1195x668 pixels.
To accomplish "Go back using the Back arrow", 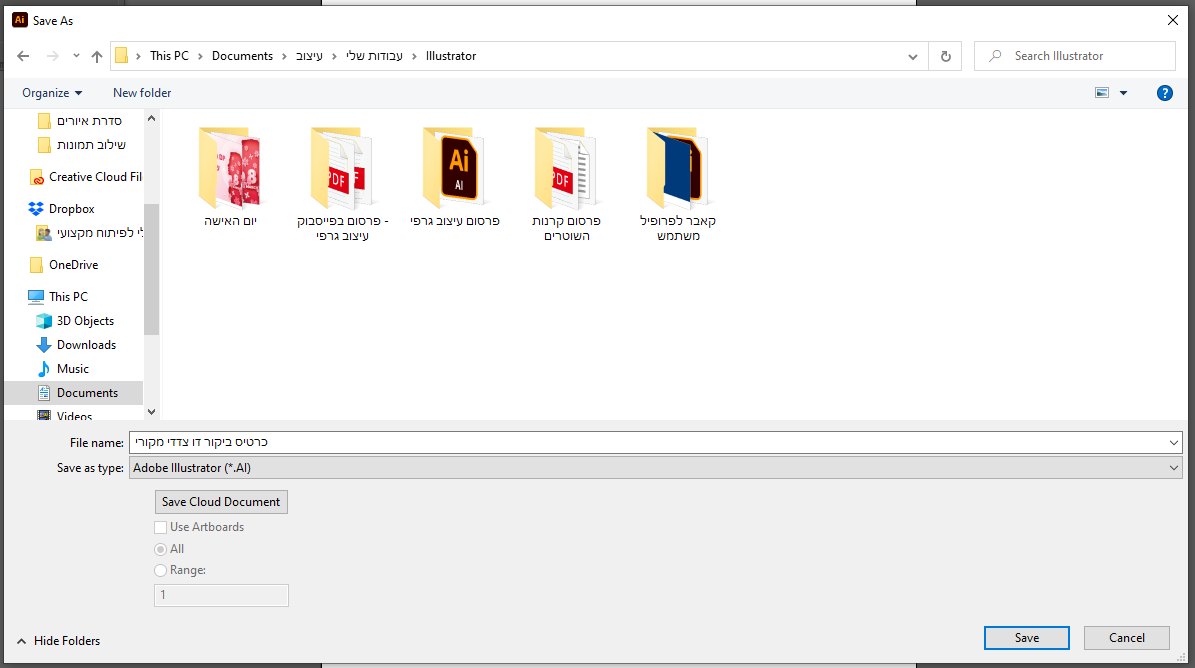I will click(23, 56).
